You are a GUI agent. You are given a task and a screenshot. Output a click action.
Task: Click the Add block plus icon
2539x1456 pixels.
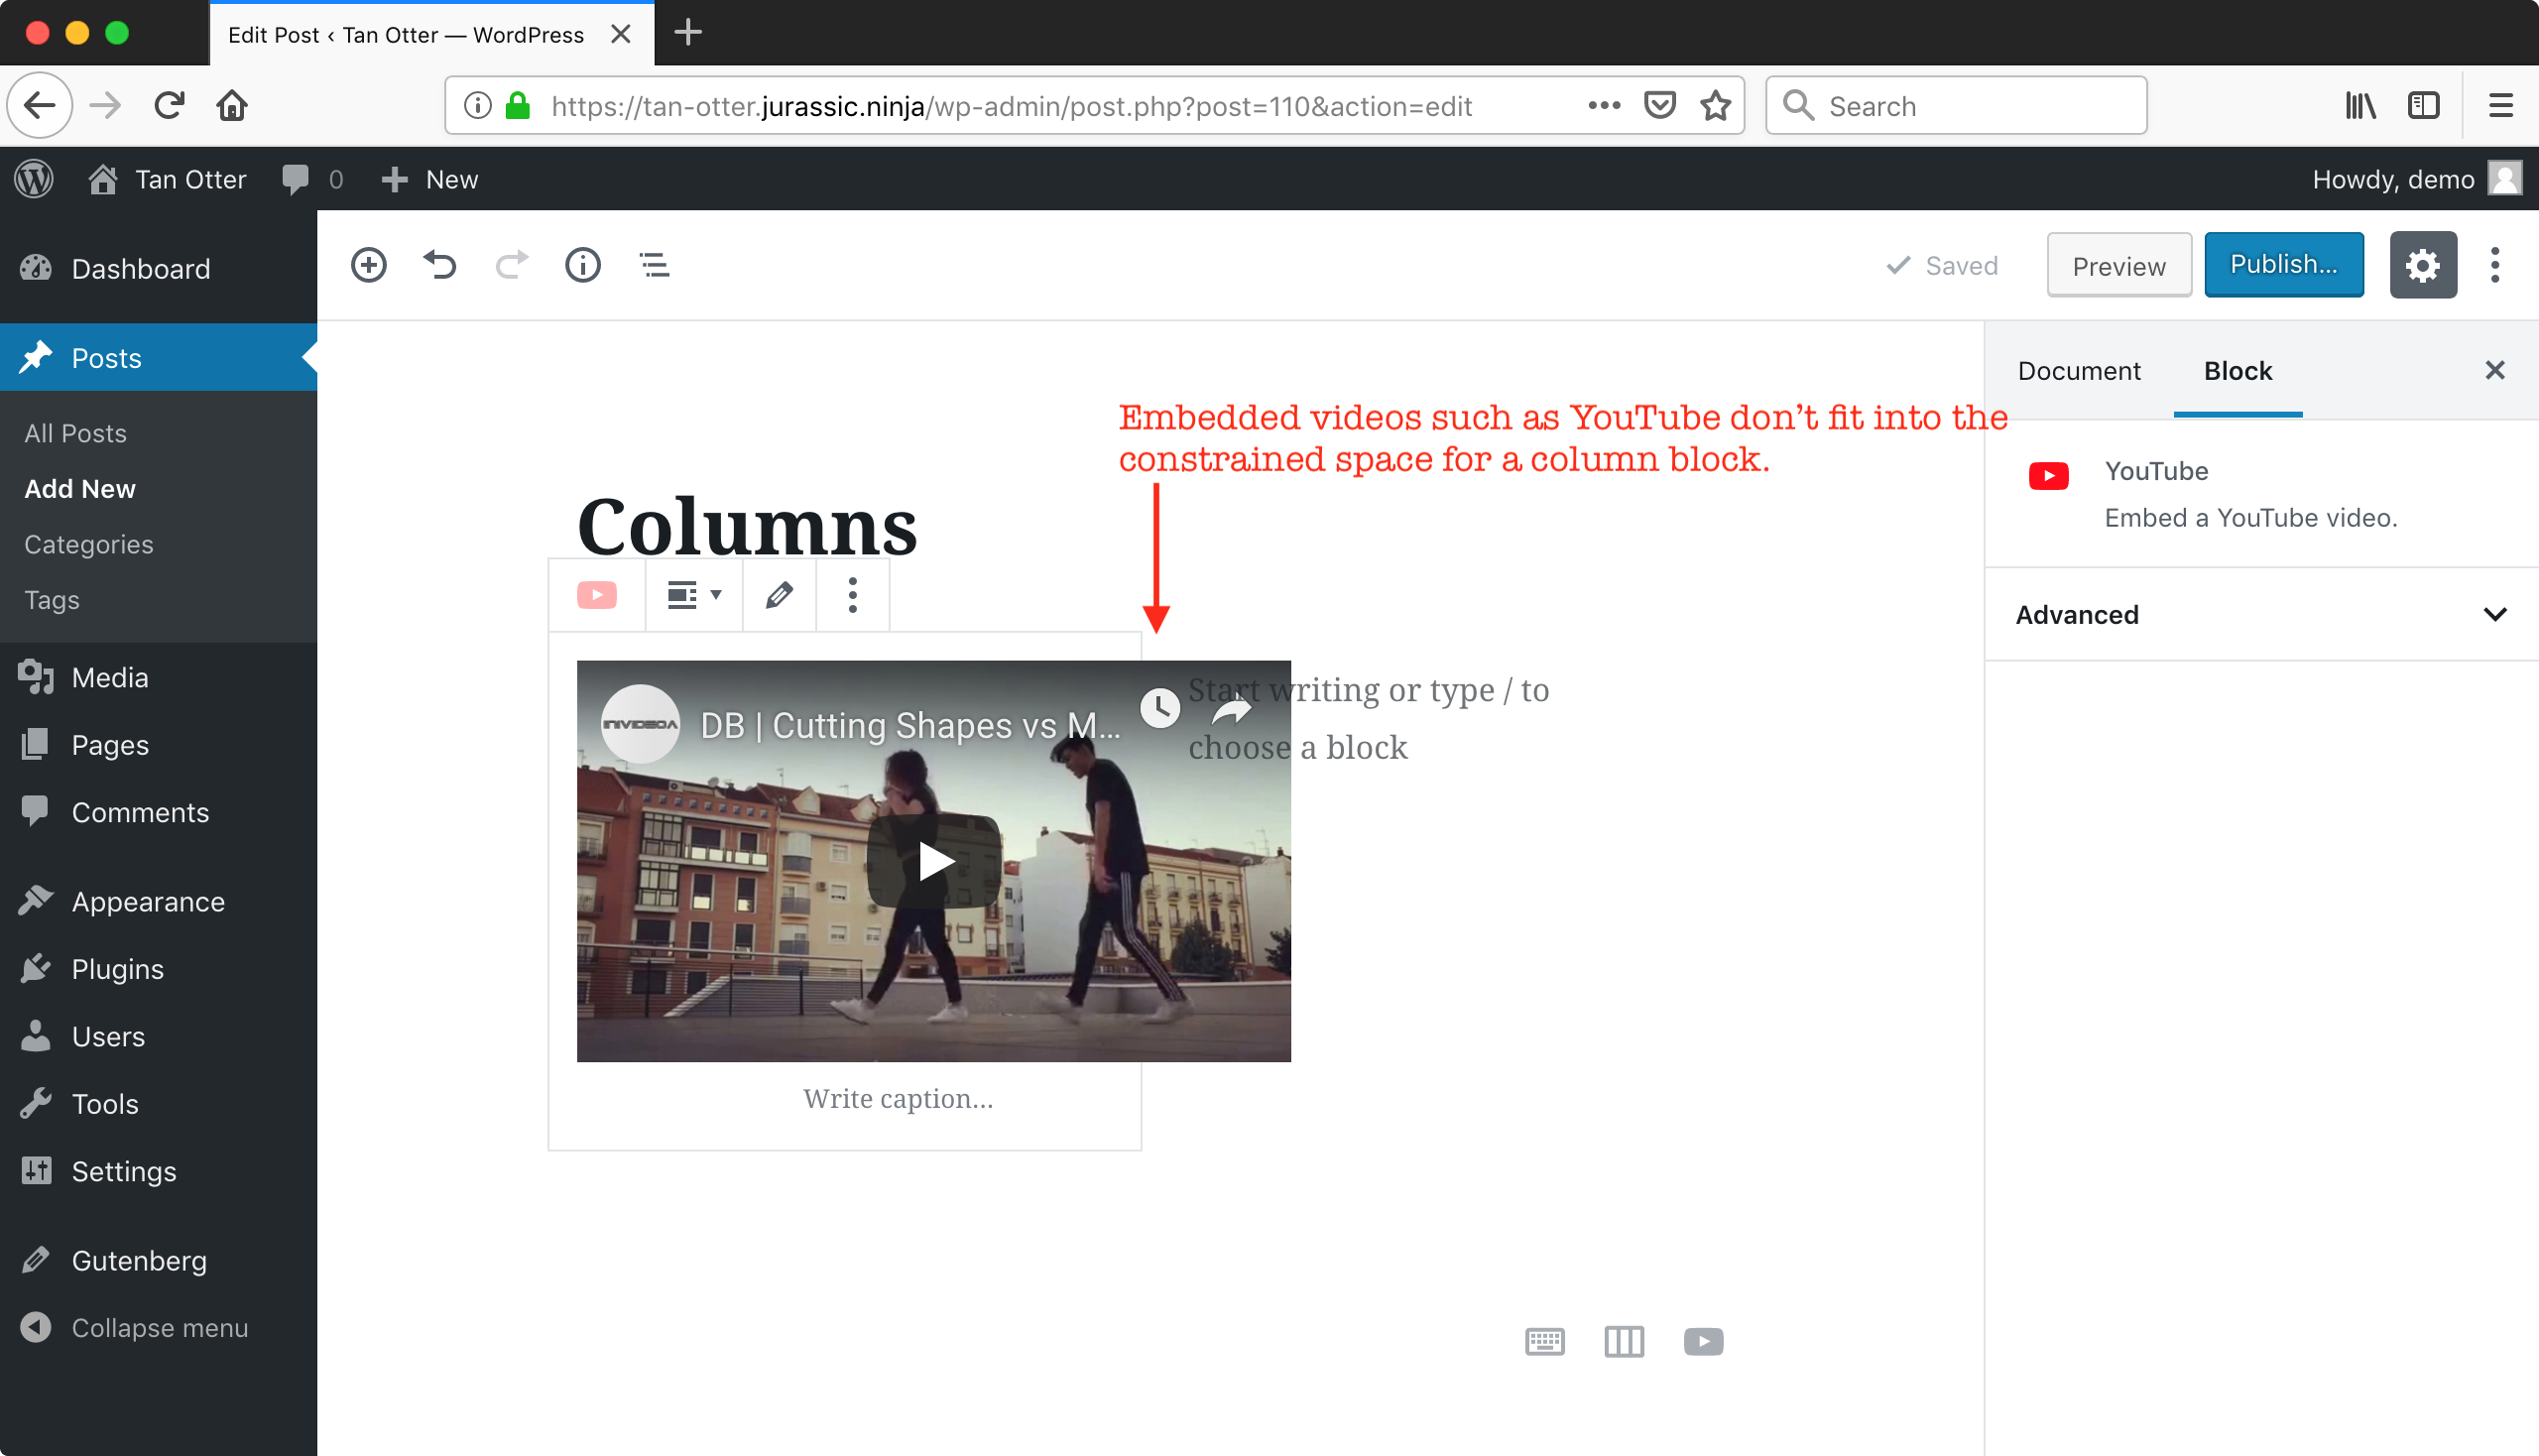pyautogui.click(x=368, y=265)
